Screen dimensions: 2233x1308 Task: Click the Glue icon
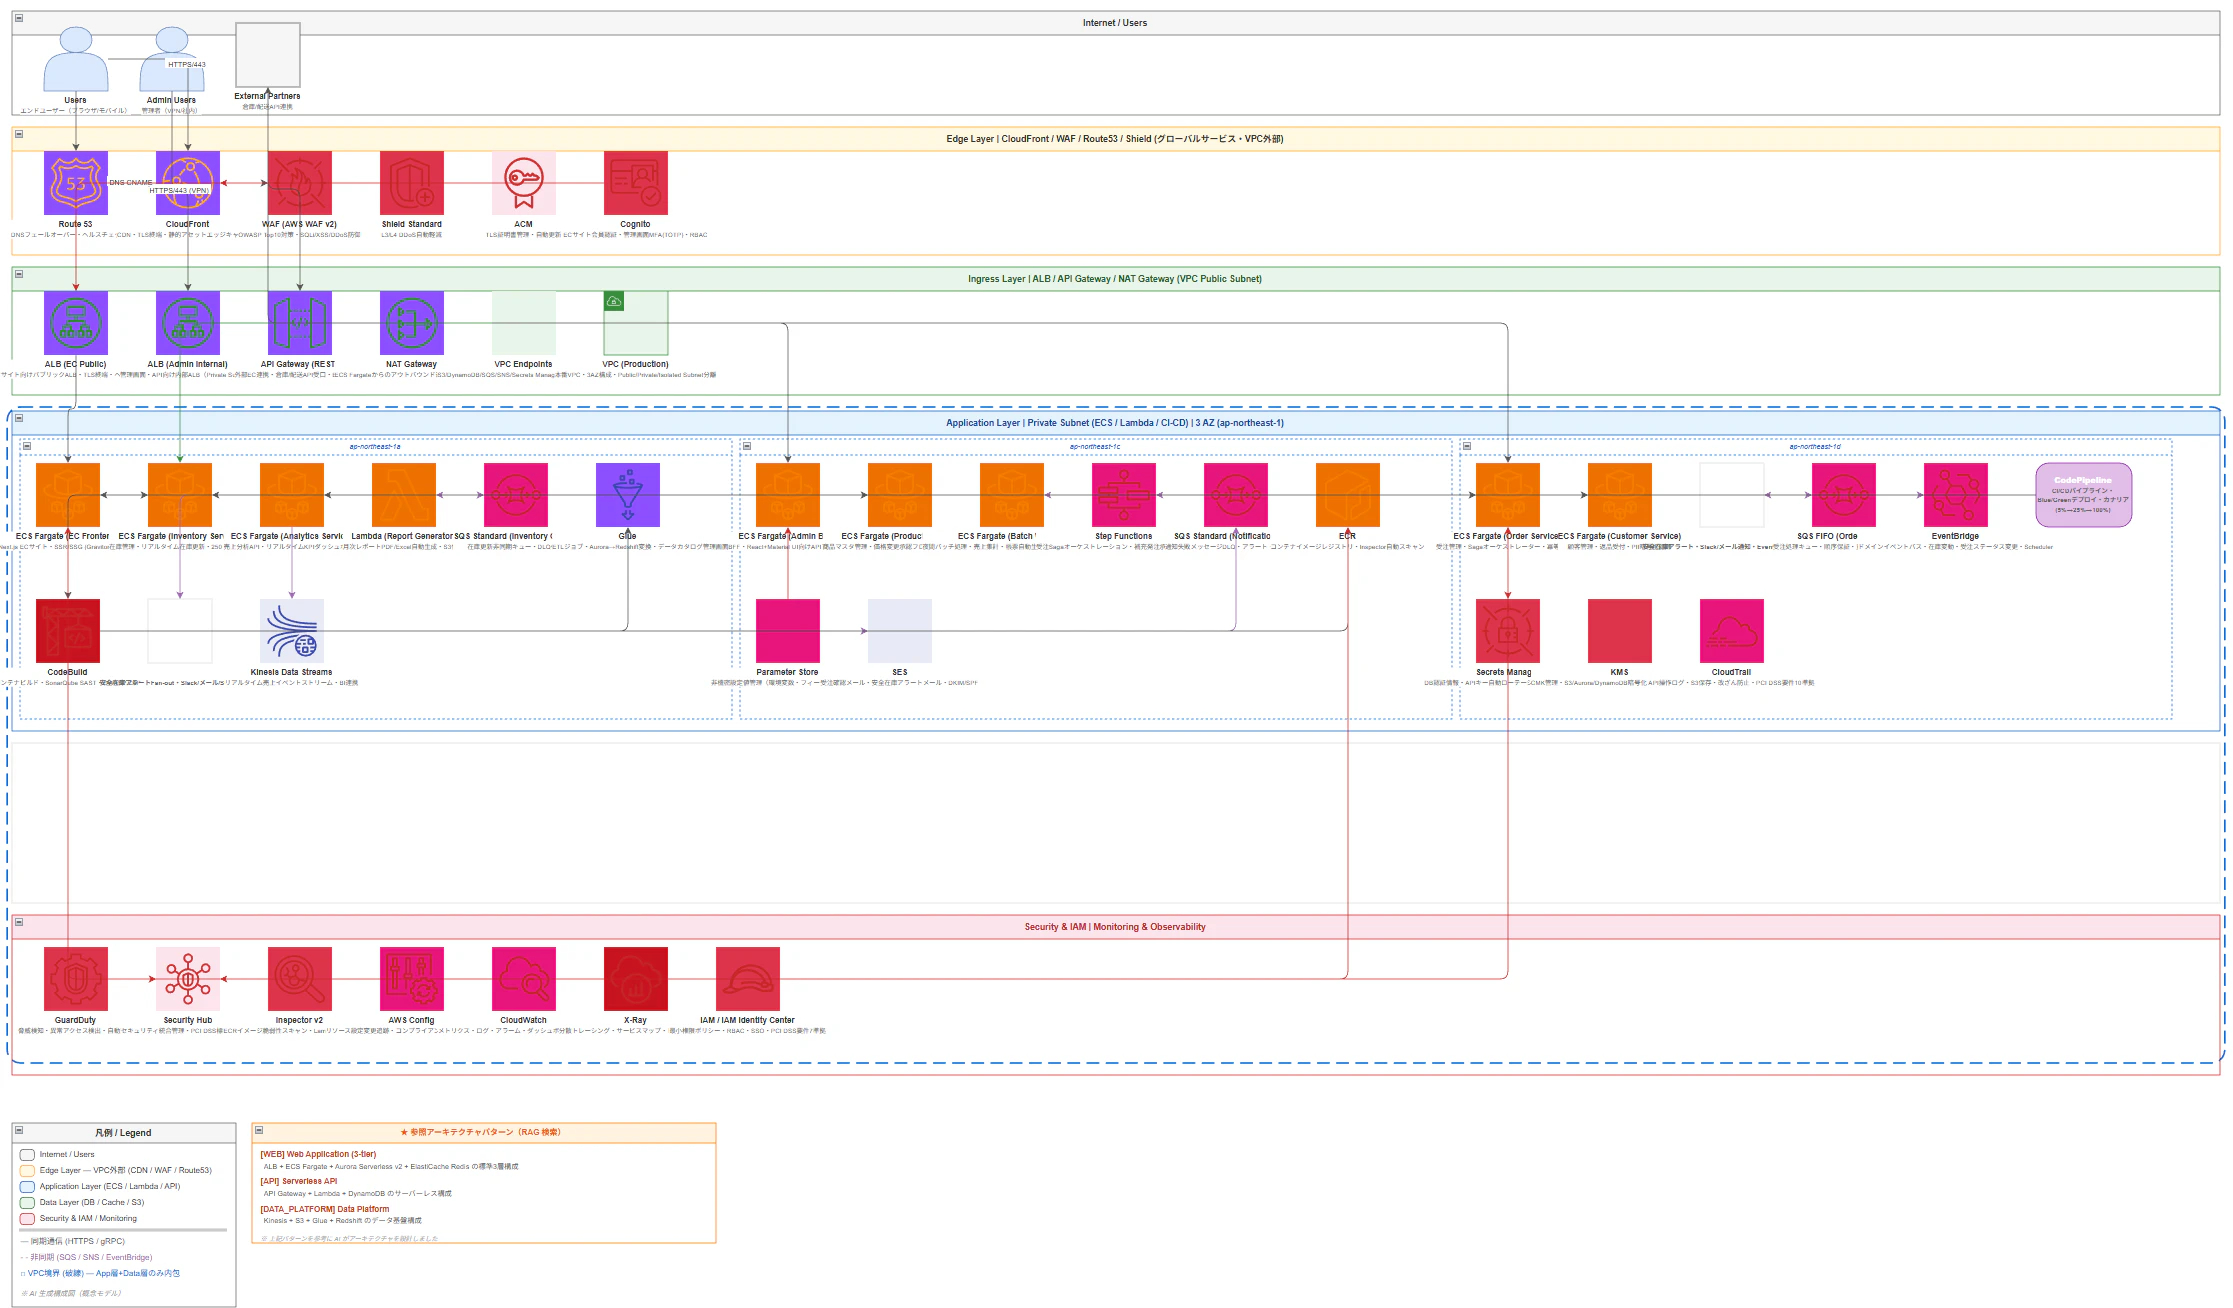pyautogui.click(x=628, y=495)
